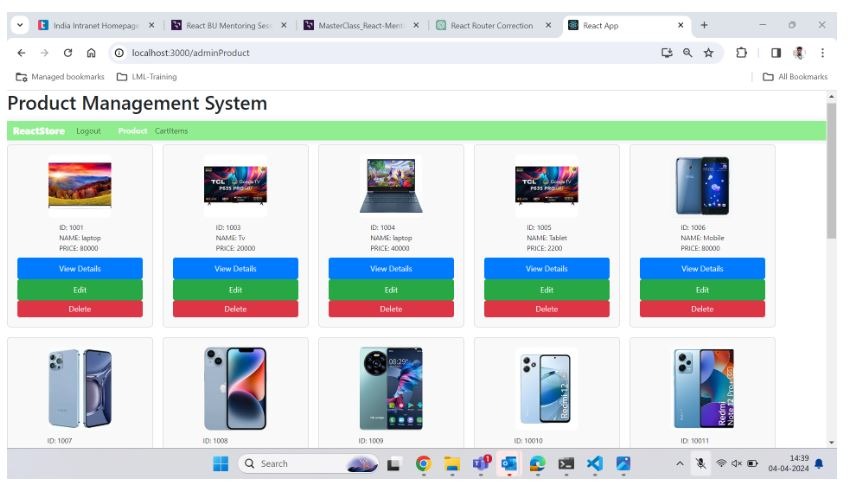Edit product ID 1004 laptop
Viewport: 860px width, 504px height.
click(392, 291)
